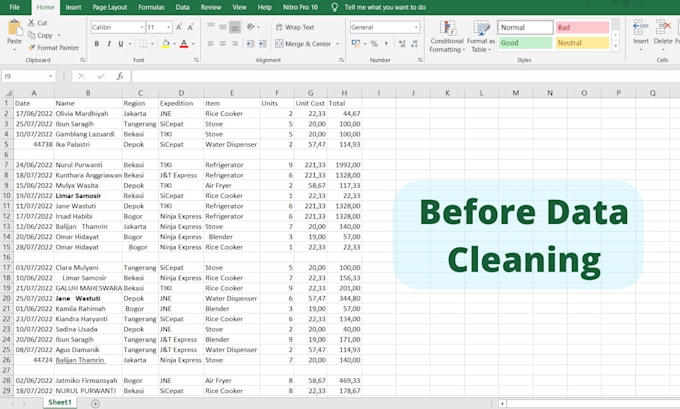Apply the Fill Color bucket
Viewport: 680px width, 409px height.
[x=166, y=44]
